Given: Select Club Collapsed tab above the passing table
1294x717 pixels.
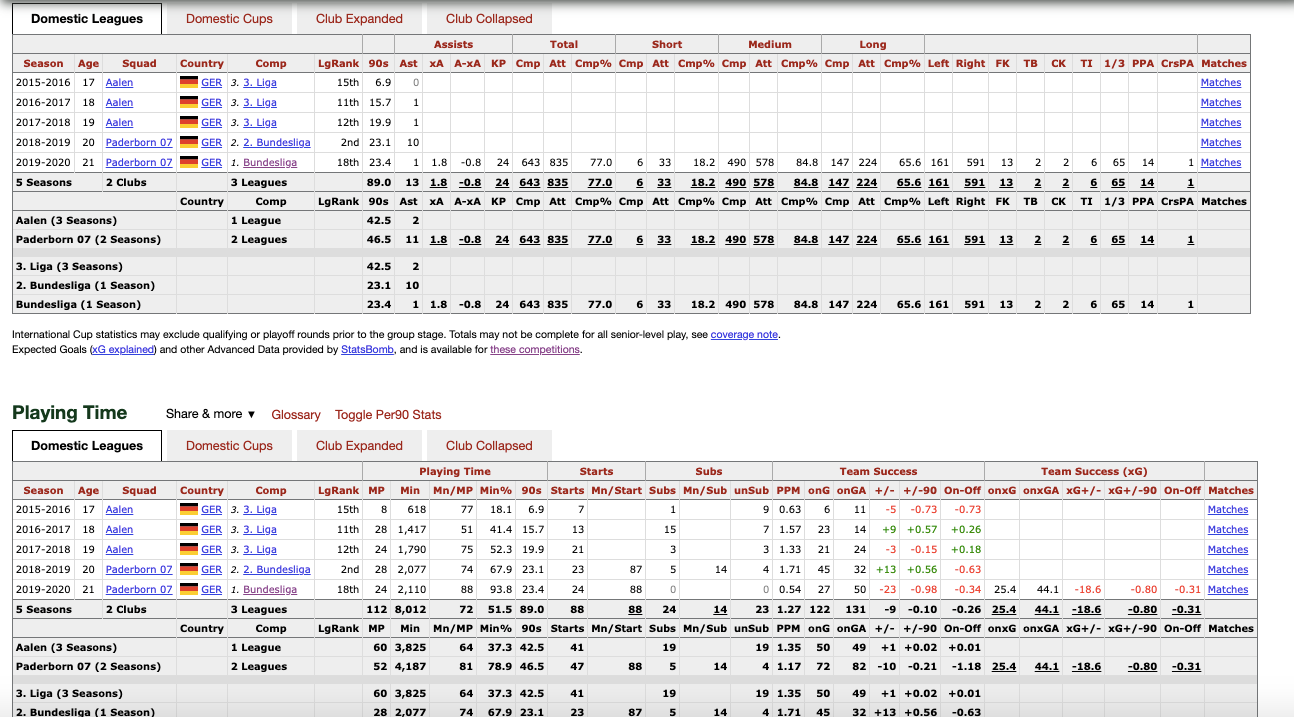Looking at the screenshot, I should 489,19.
